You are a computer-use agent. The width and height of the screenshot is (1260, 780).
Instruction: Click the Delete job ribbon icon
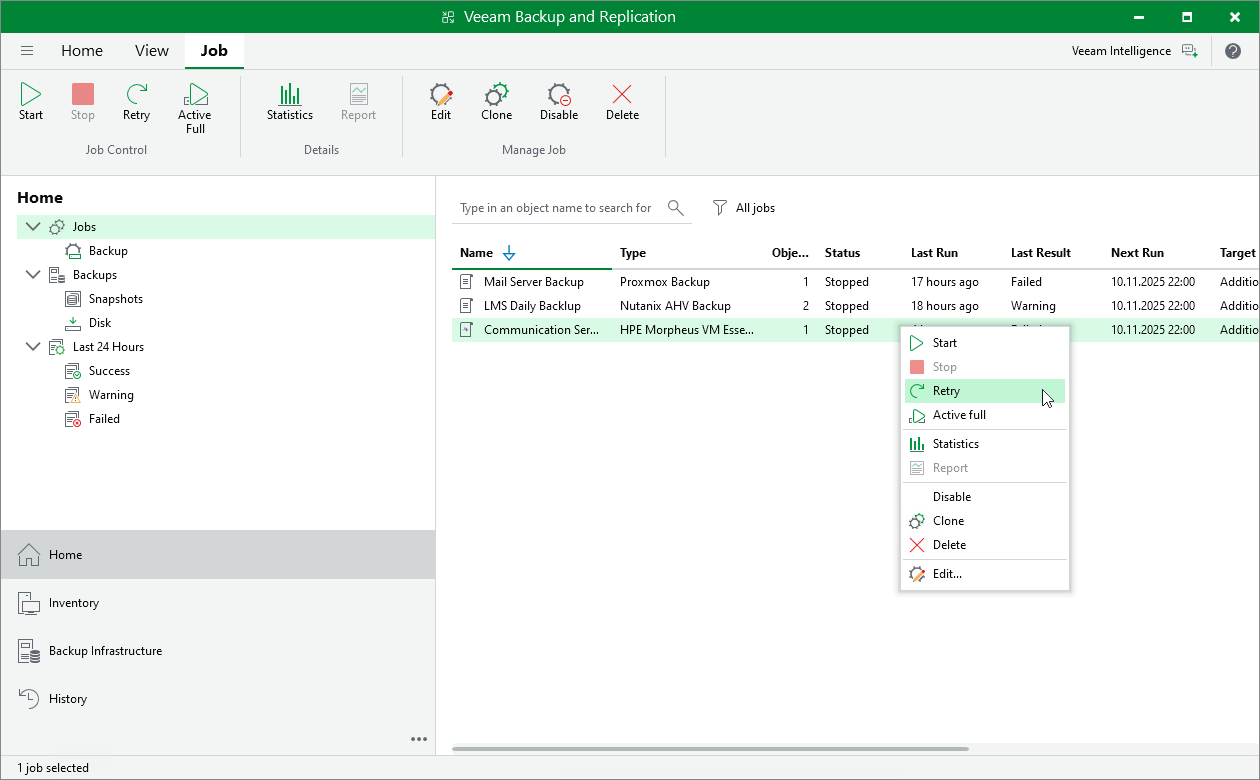click(x=622, y=102)
